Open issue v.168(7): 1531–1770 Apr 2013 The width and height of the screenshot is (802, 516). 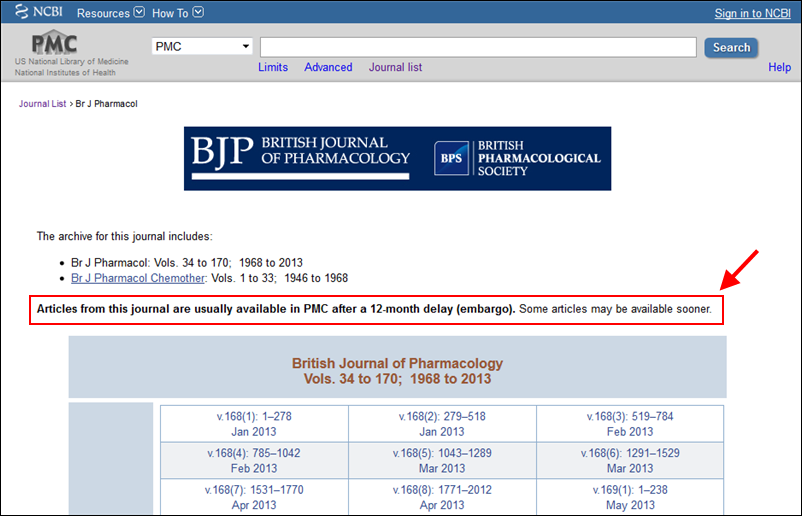(x=254, y=497)
